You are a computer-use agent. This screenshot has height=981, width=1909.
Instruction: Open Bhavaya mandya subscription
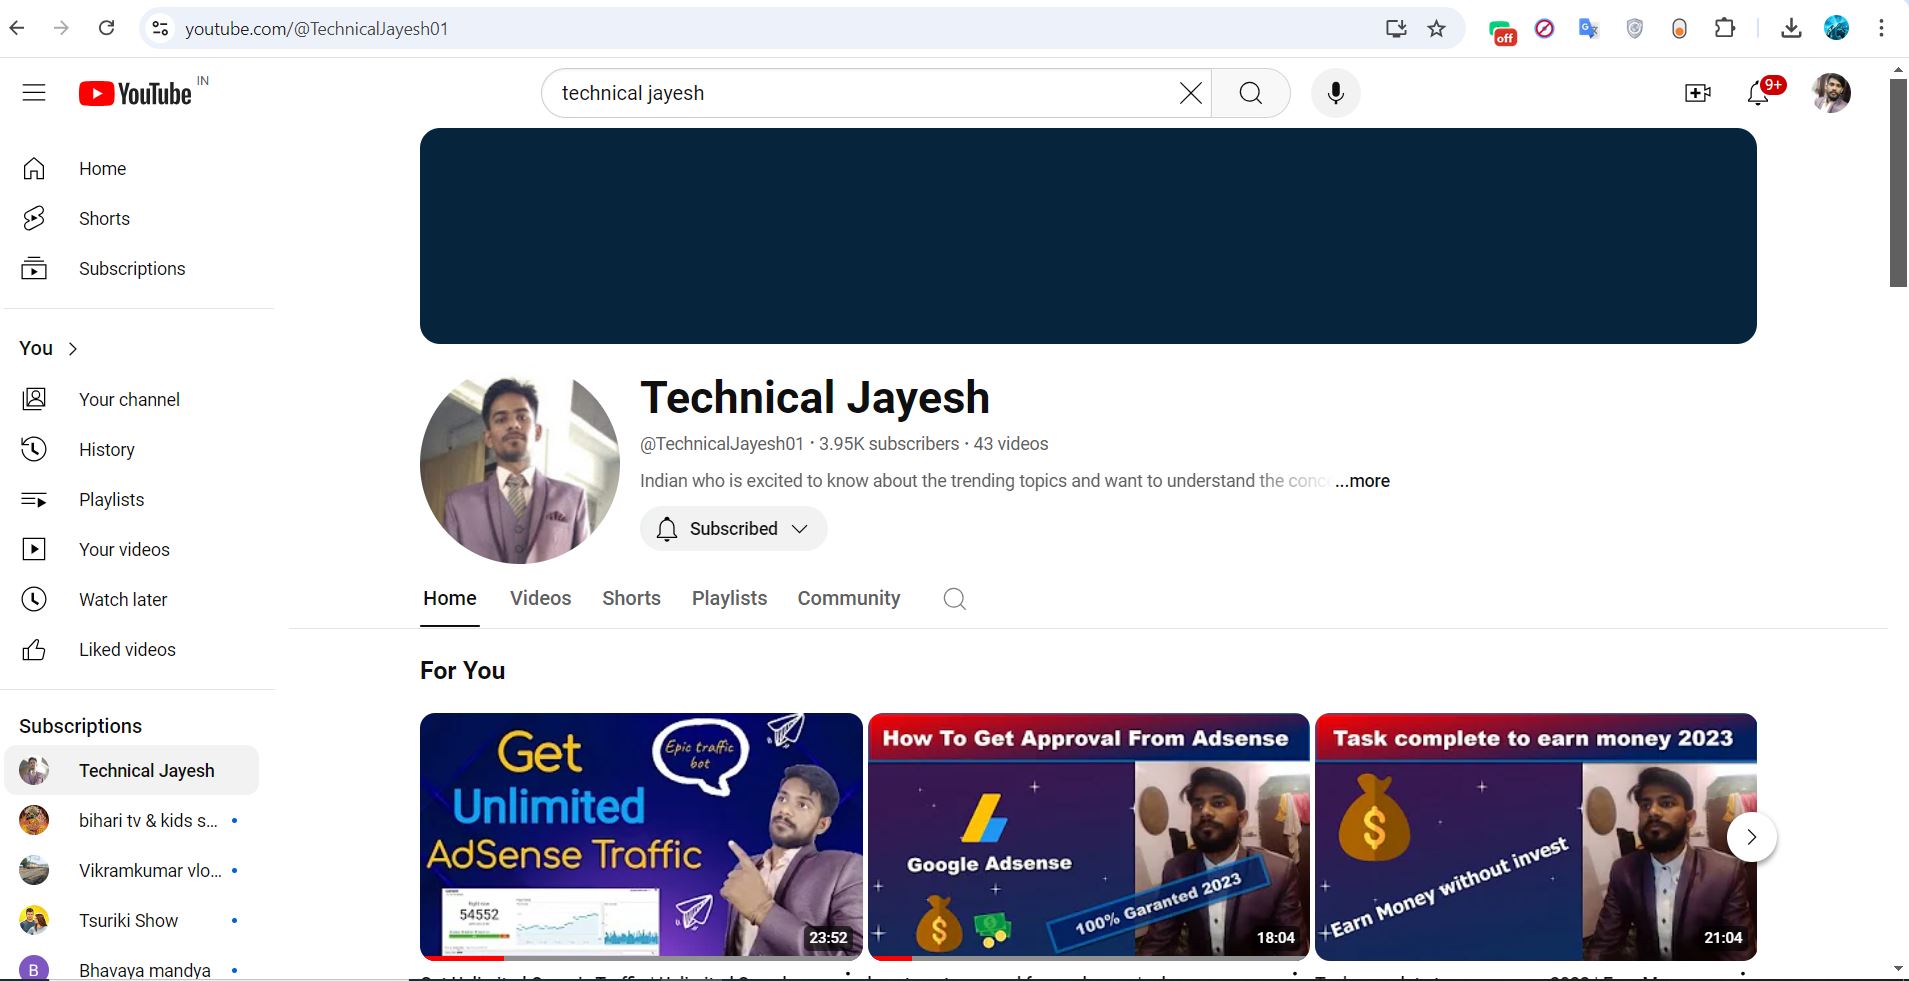pos(132,969)
